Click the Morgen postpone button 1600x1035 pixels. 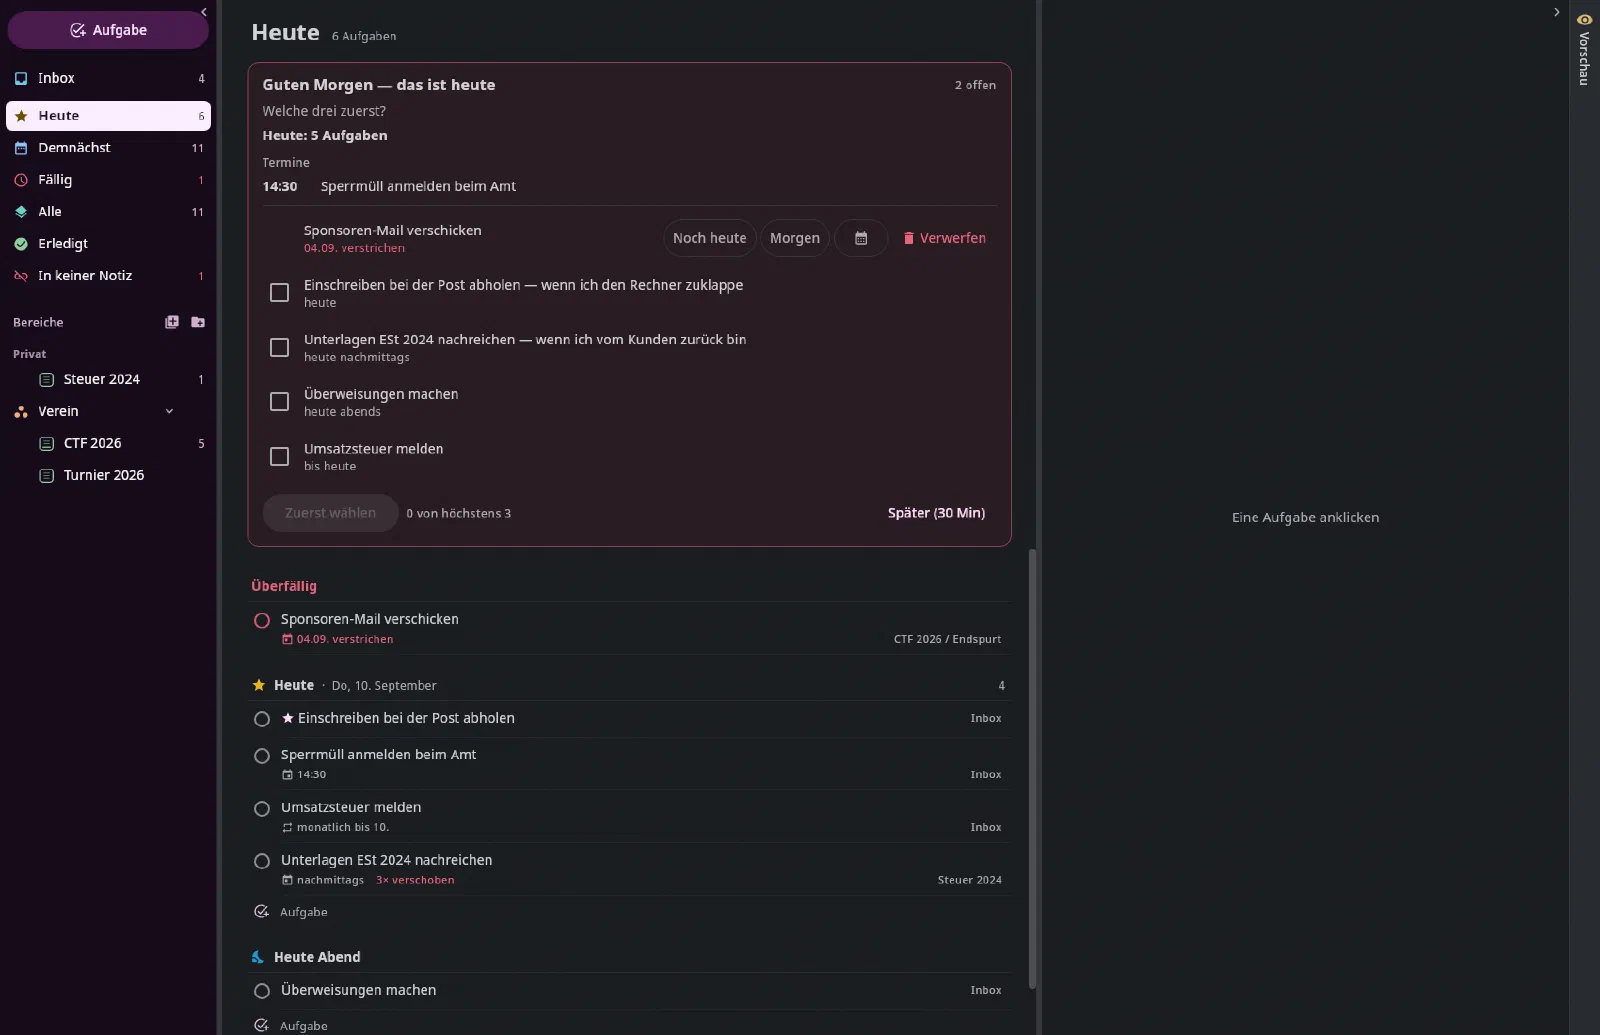795,238
